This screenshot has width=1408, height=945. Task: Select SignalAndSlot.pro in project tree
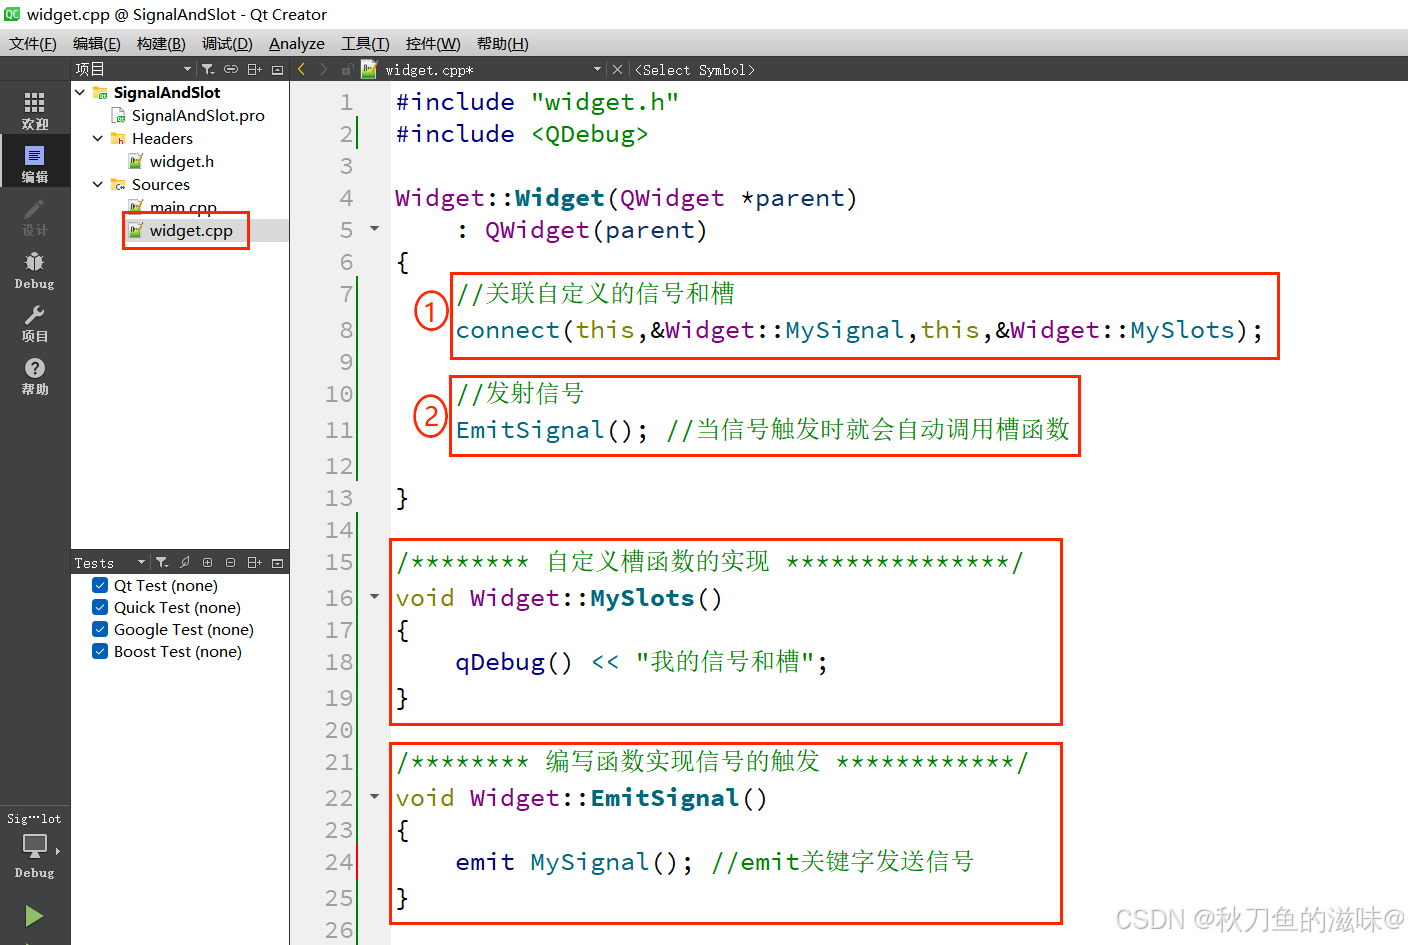pyautogui.click(x=198, y=115)
